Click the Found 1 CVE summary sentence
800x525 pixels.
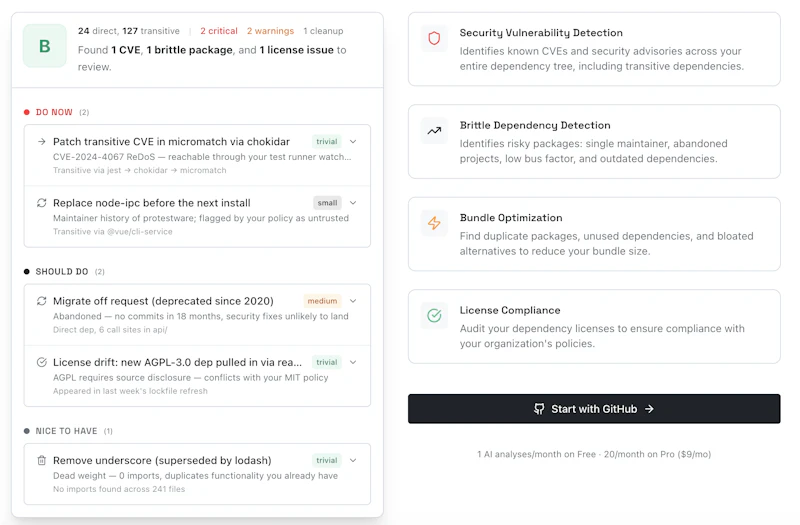212,58
